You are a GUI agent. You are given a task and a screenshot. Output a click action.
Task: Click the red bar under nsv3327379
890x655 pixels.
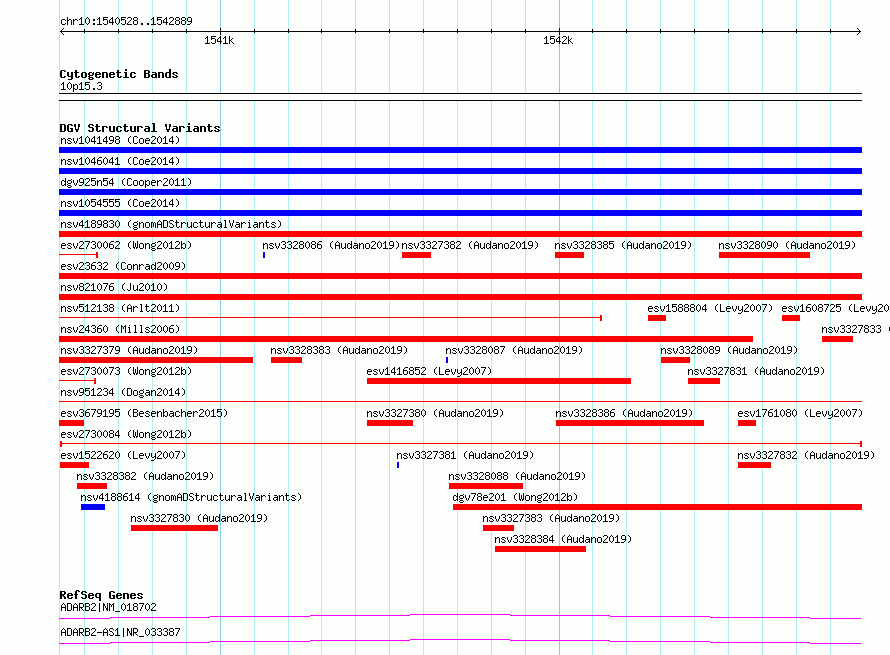tap(156, 360)
